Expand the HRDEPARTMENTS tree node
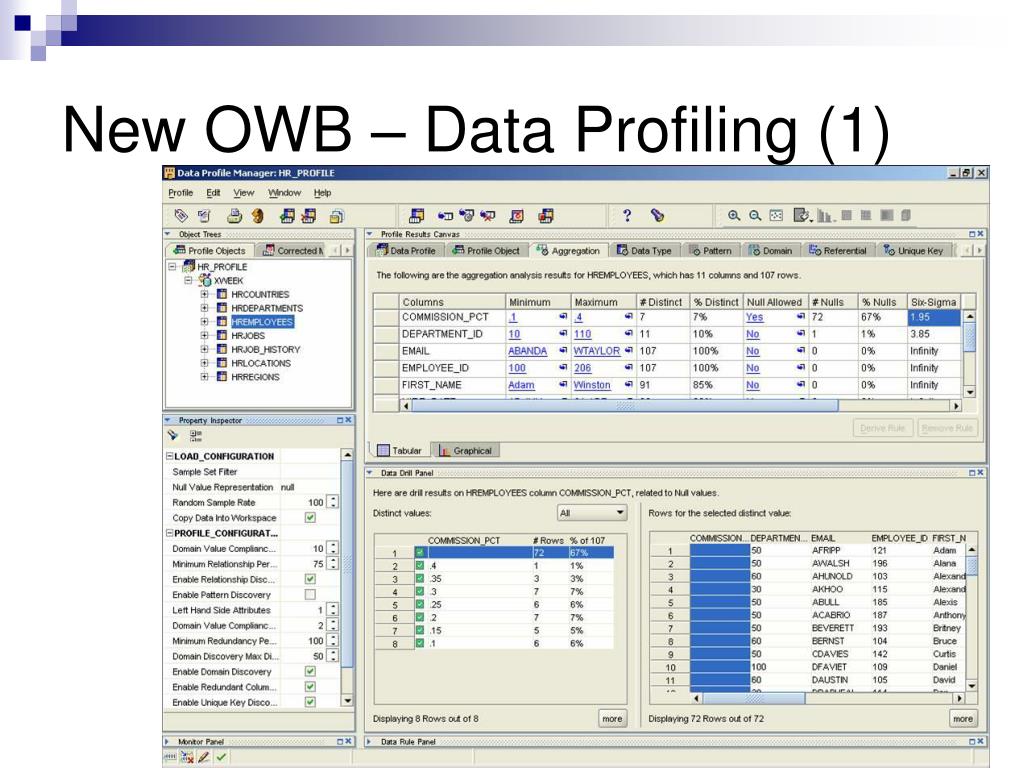The width and height of the screenshot is (1024, 768). tap(204, 308)
